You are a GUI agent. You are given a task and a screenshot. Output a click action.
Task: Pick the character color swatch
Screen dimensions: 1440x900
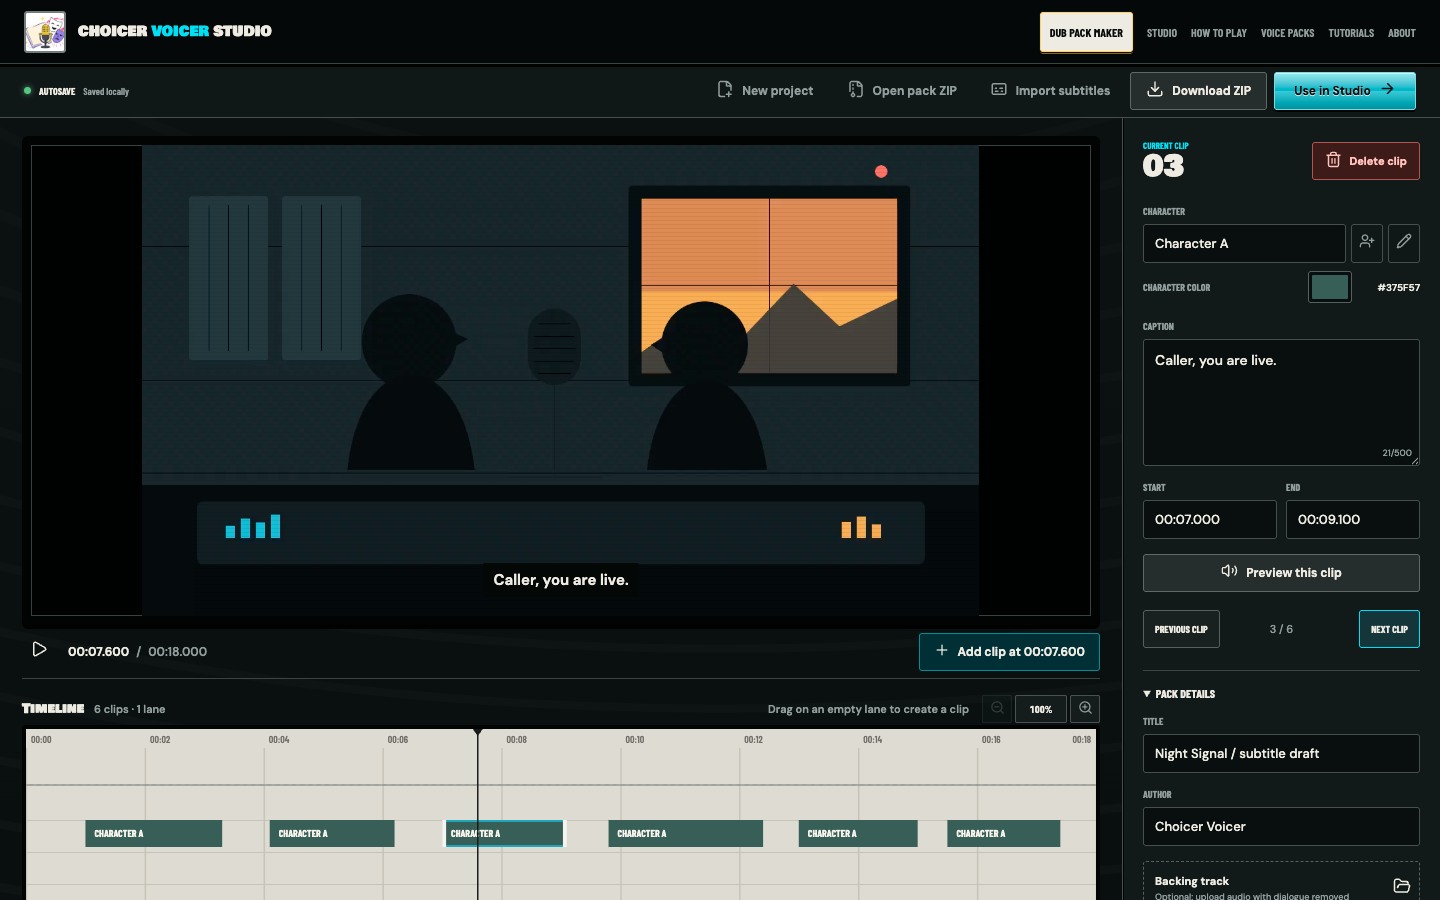tap(1330, 287)
